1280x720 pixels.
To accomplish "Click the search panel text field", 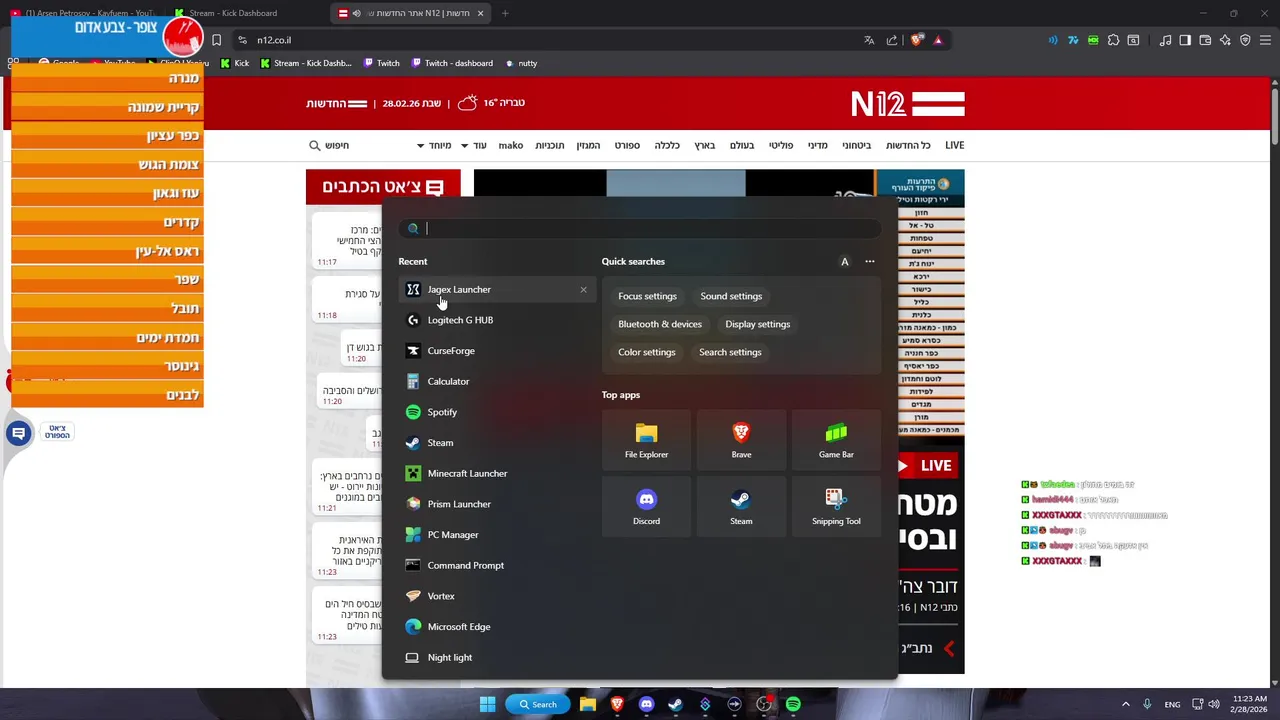I will [x=640, y=228].
